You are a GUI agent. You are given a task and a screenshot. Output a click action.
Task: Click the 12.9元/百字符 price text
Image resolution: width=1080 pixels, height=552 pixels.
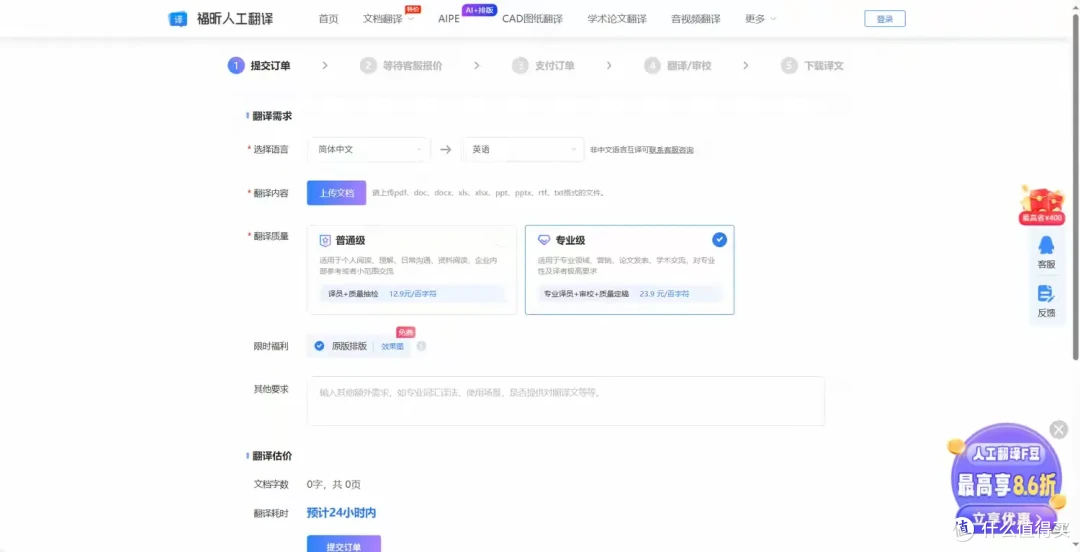point(413,294)
